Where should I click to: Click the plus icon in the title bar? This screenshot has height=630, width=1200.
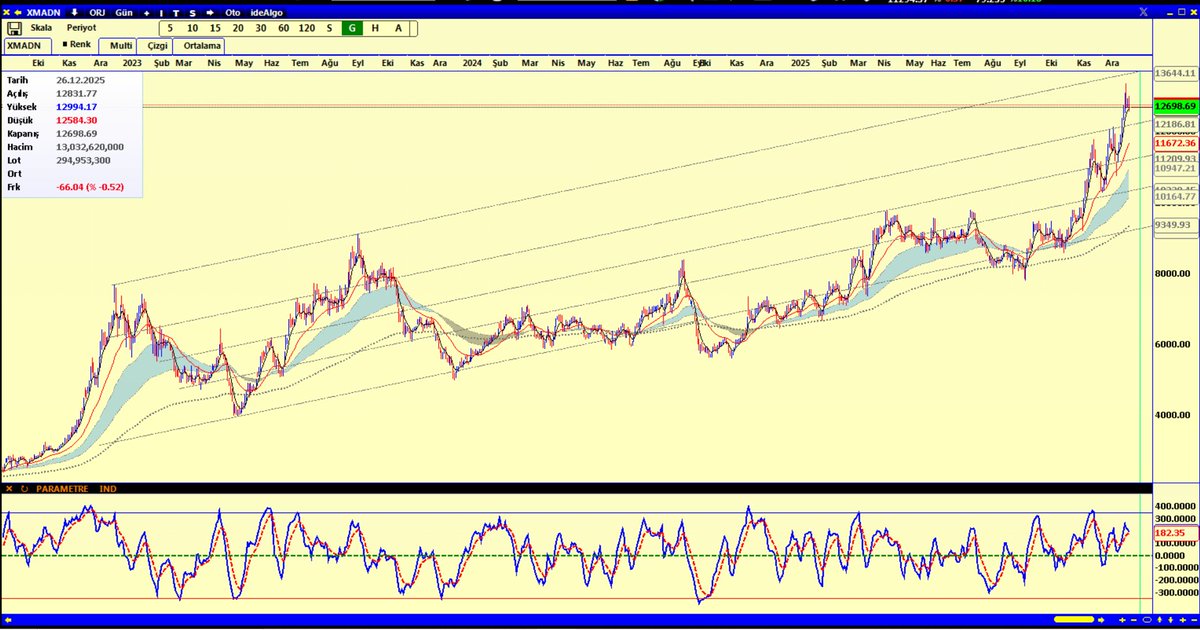click(x=147, y=14)
